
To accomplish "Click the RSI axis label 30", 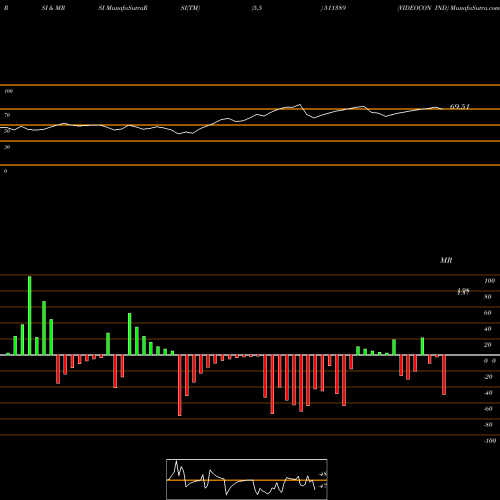I will click(7, 147).
